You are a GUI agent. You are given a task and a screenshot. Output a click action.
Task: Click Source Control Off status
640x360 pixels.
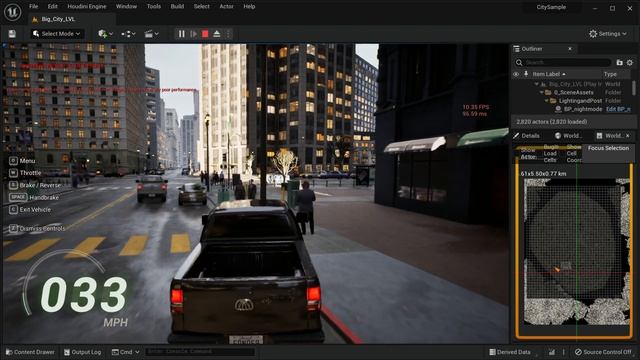603,352
